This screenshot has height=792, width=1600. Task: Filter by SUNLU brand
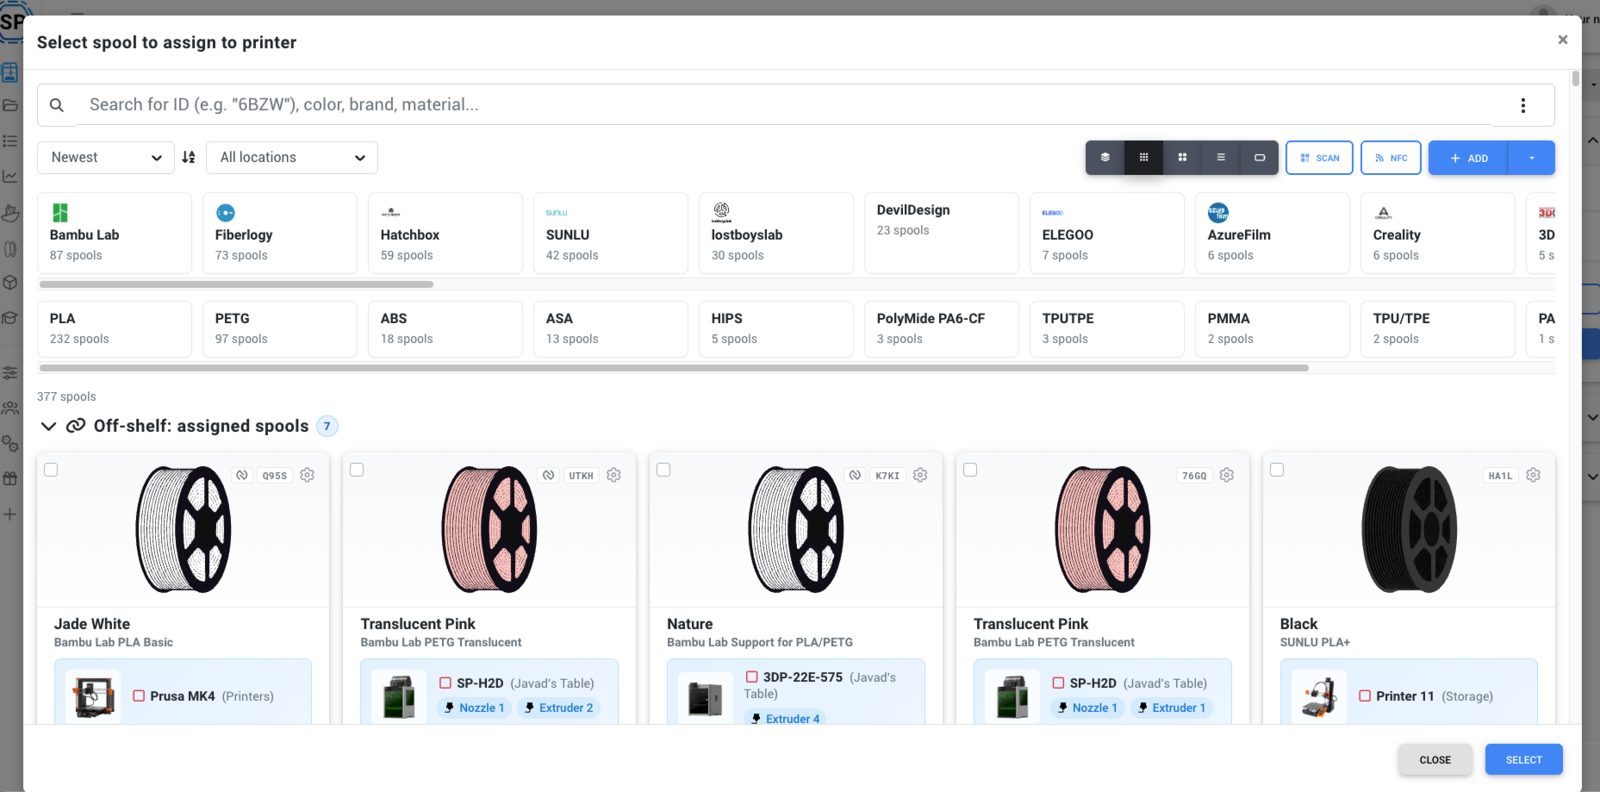(x=610, y=233)
